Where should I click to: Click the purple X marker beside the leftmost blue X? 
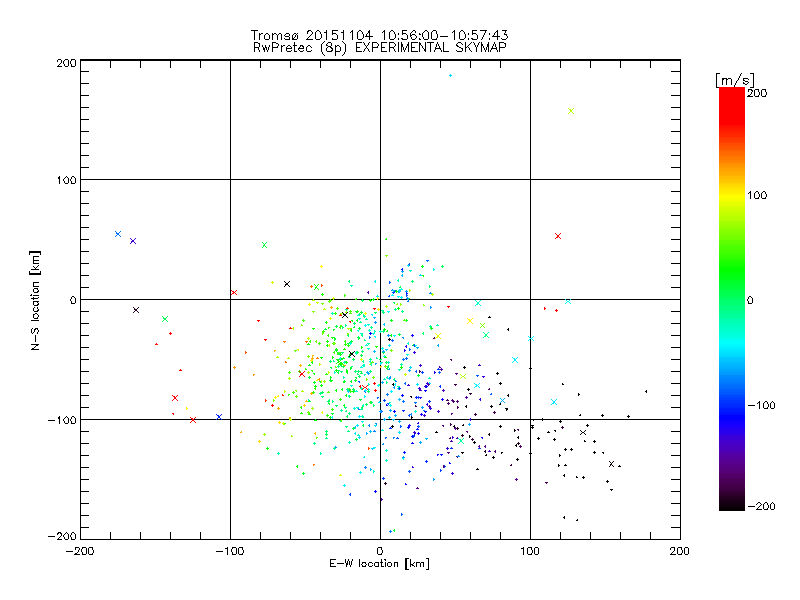(x=133, y=241)
